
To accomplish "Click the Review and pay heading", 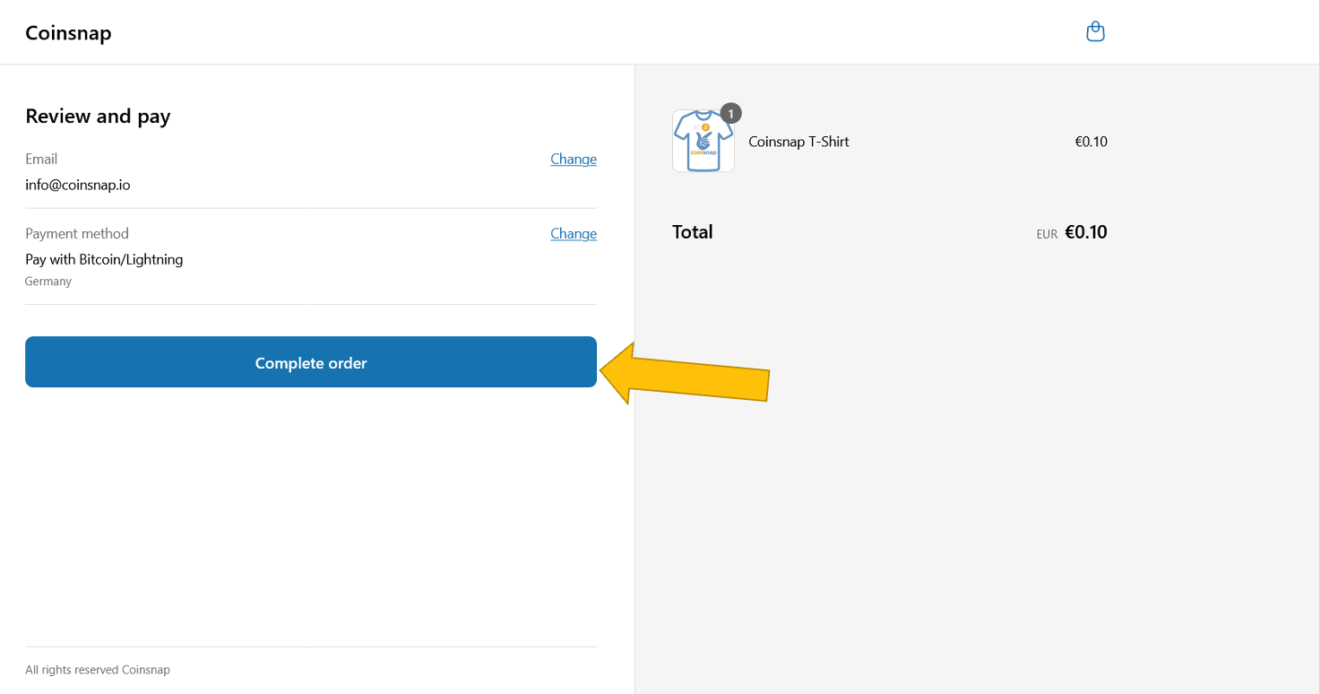I will 98,116.
